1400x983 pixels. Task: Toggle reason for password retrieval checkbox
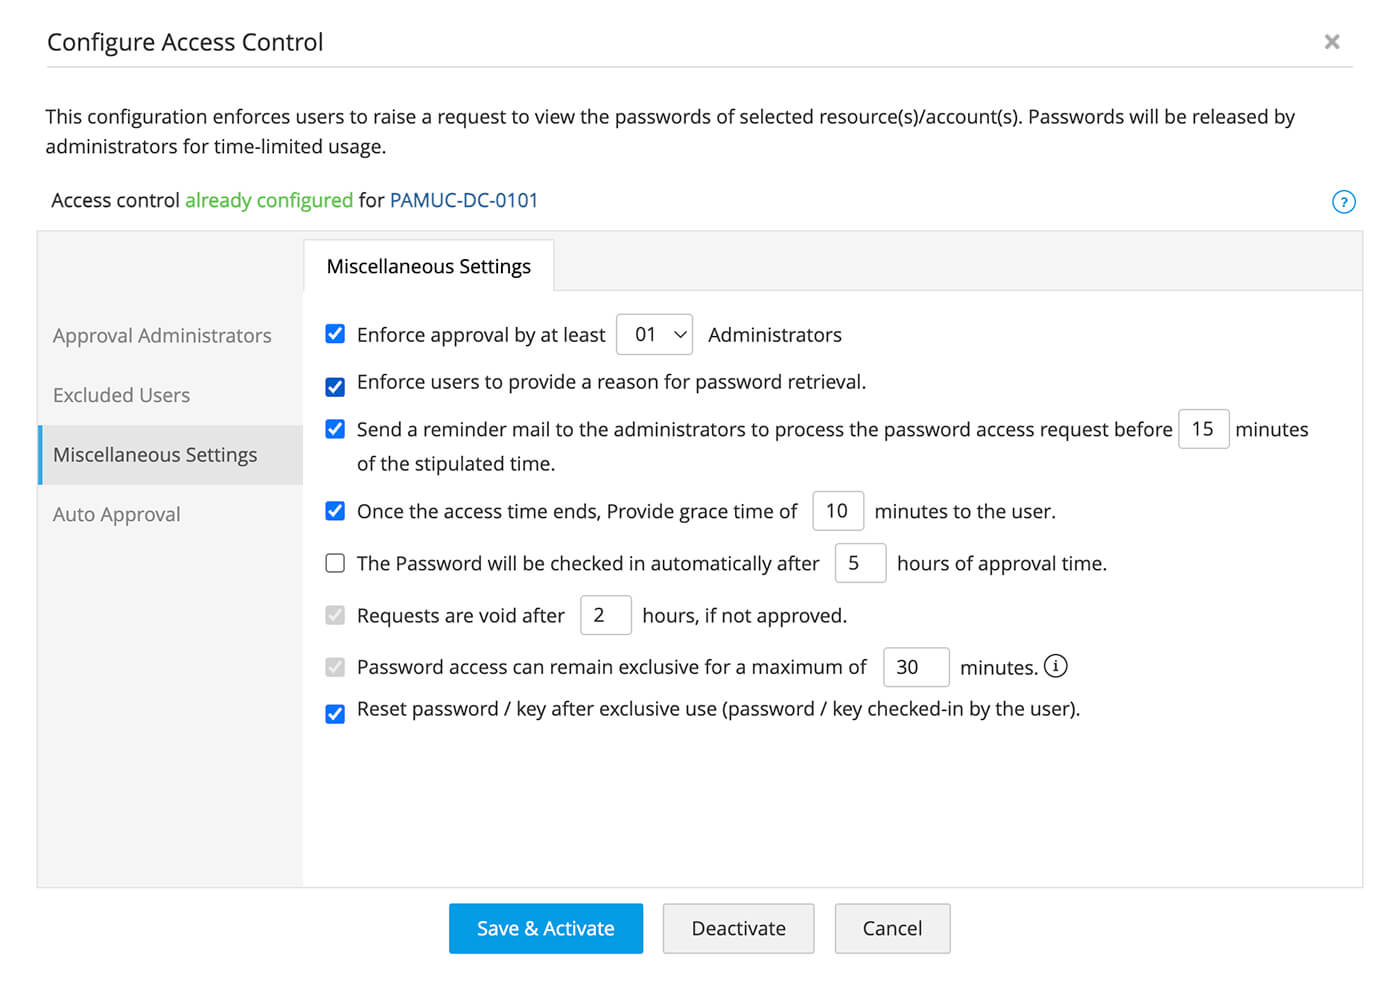(335, 387)
